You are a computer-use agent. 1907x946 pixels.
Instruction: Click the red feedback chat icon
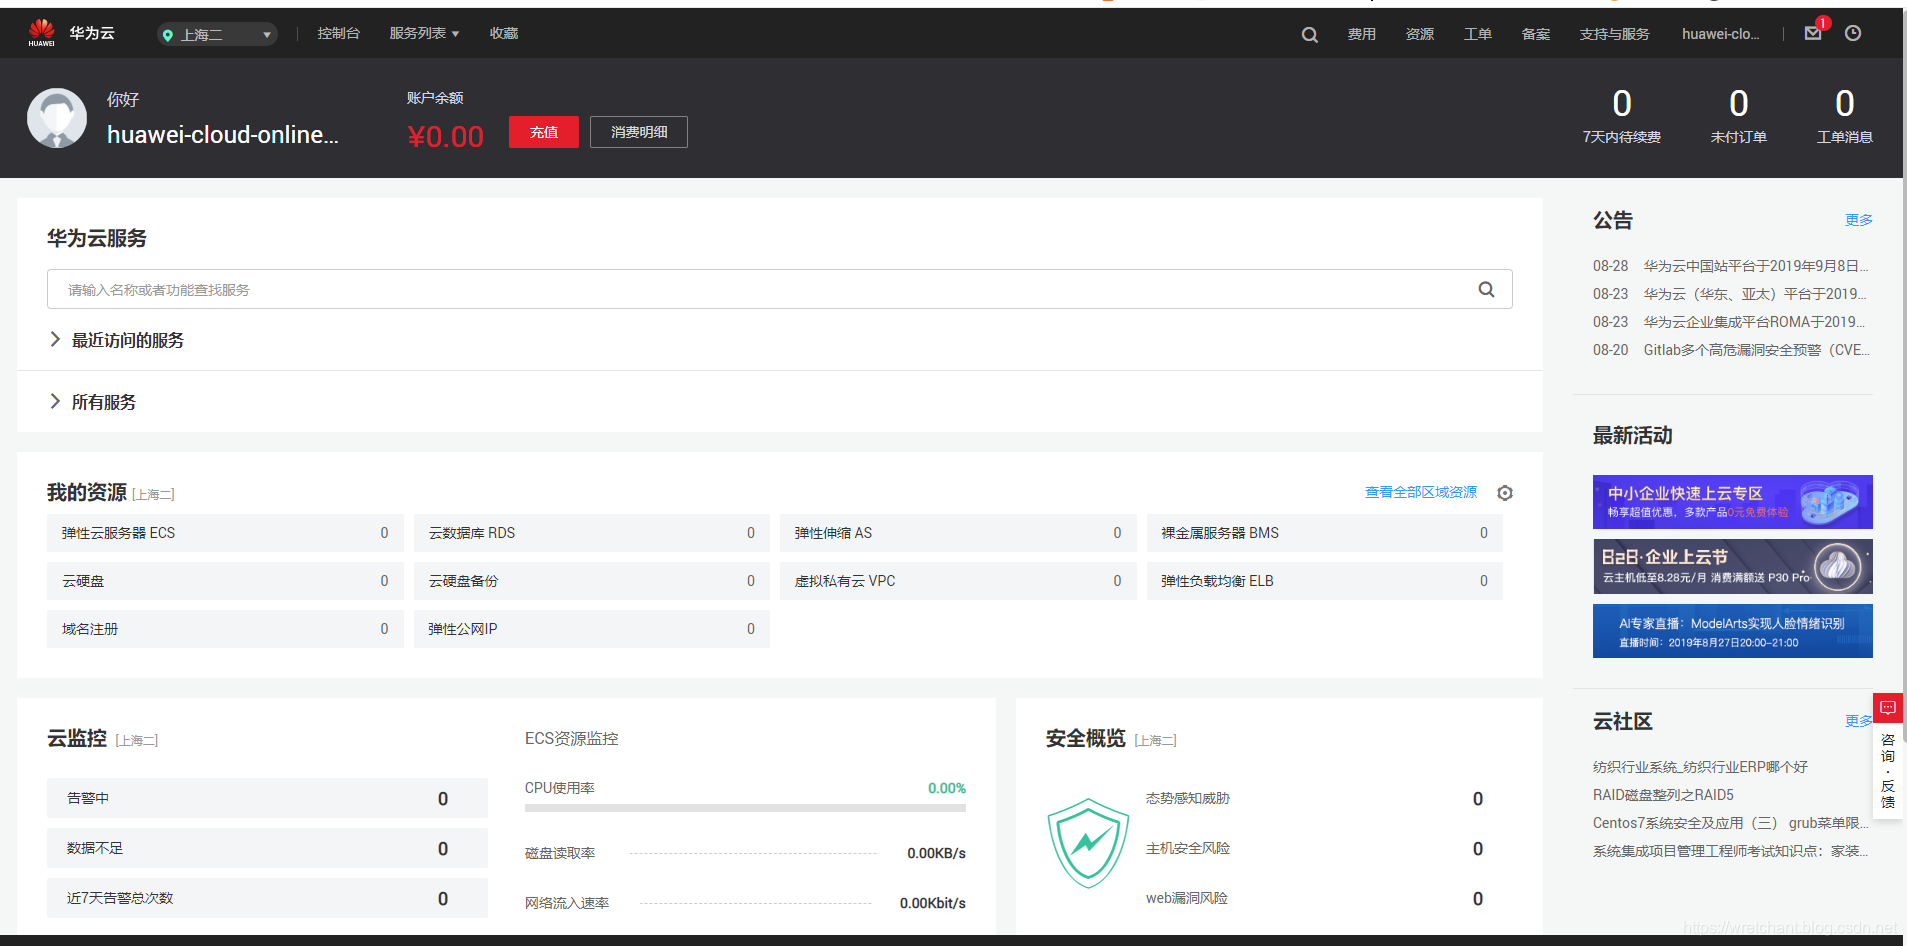click(1888, 708)
